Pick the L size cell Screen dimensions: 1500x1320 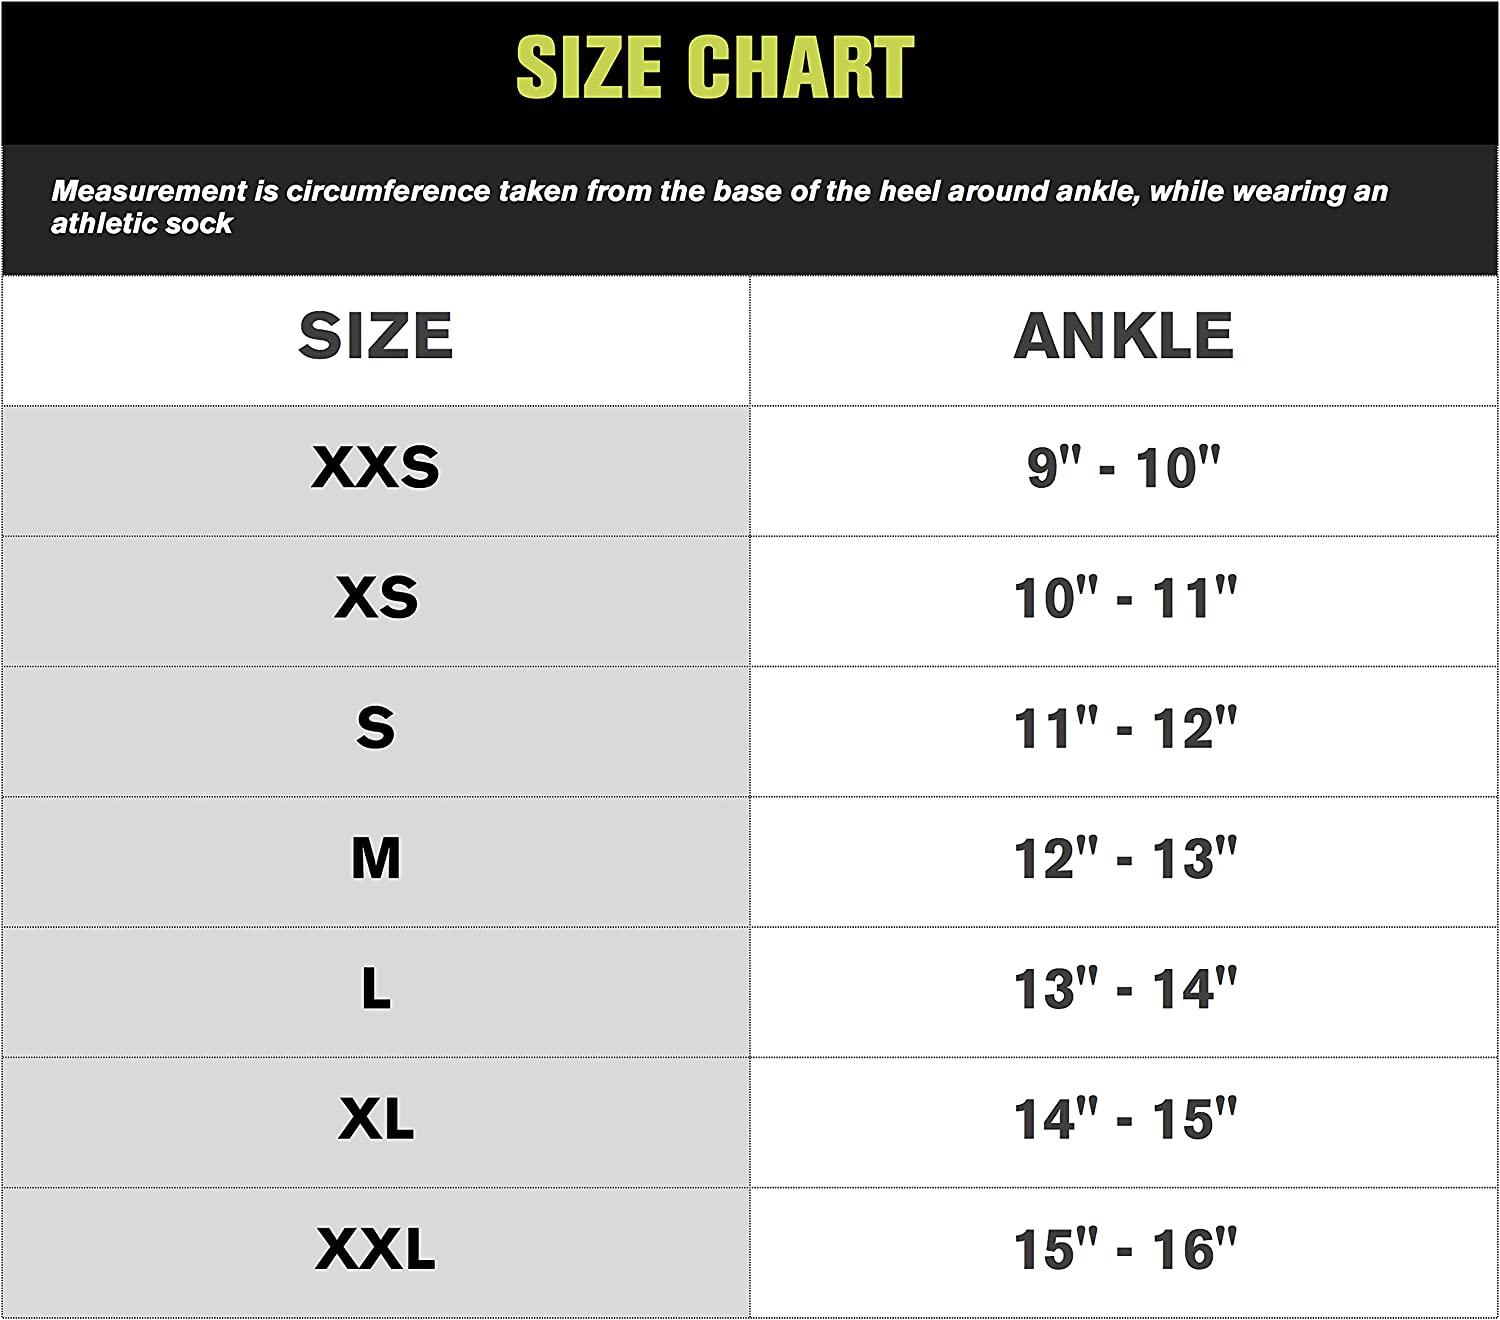(376, 988)
